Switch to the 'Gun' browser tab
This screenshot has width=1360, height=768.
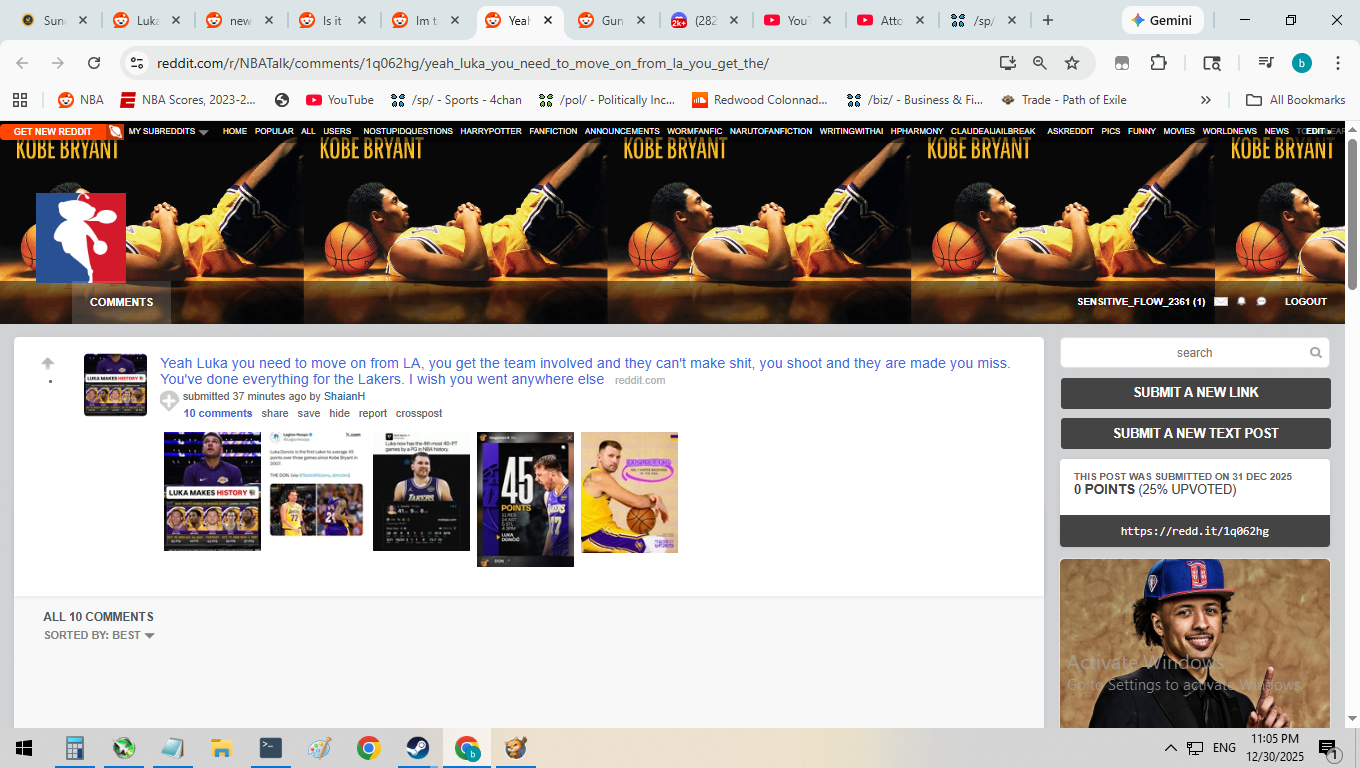pyautogui.click(x=611, y=20)
